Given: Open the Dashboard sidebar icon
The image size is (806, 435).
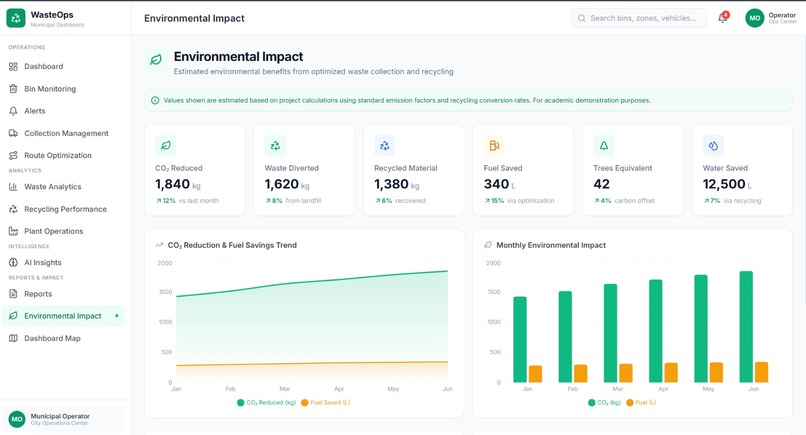Looking at the screenshot, I should click(13, 66).
